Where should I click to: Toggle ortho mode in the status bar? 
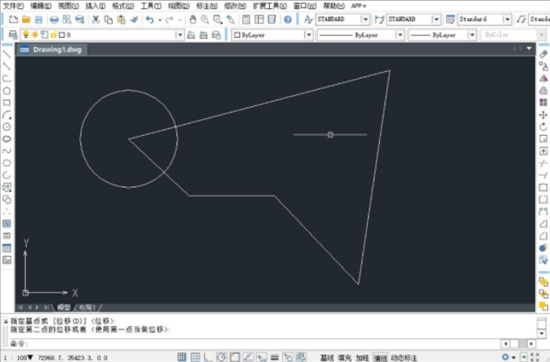point(208,357)
